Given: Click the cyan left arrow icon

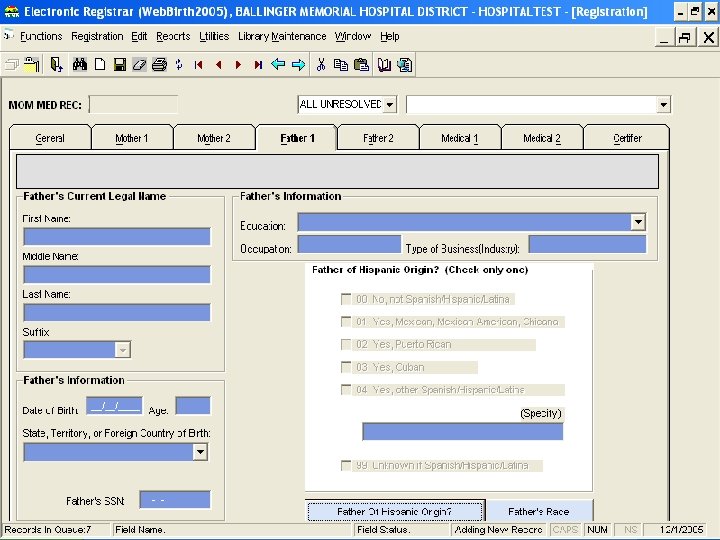Looking at the screenshot, I should click(x=278, y=65).
